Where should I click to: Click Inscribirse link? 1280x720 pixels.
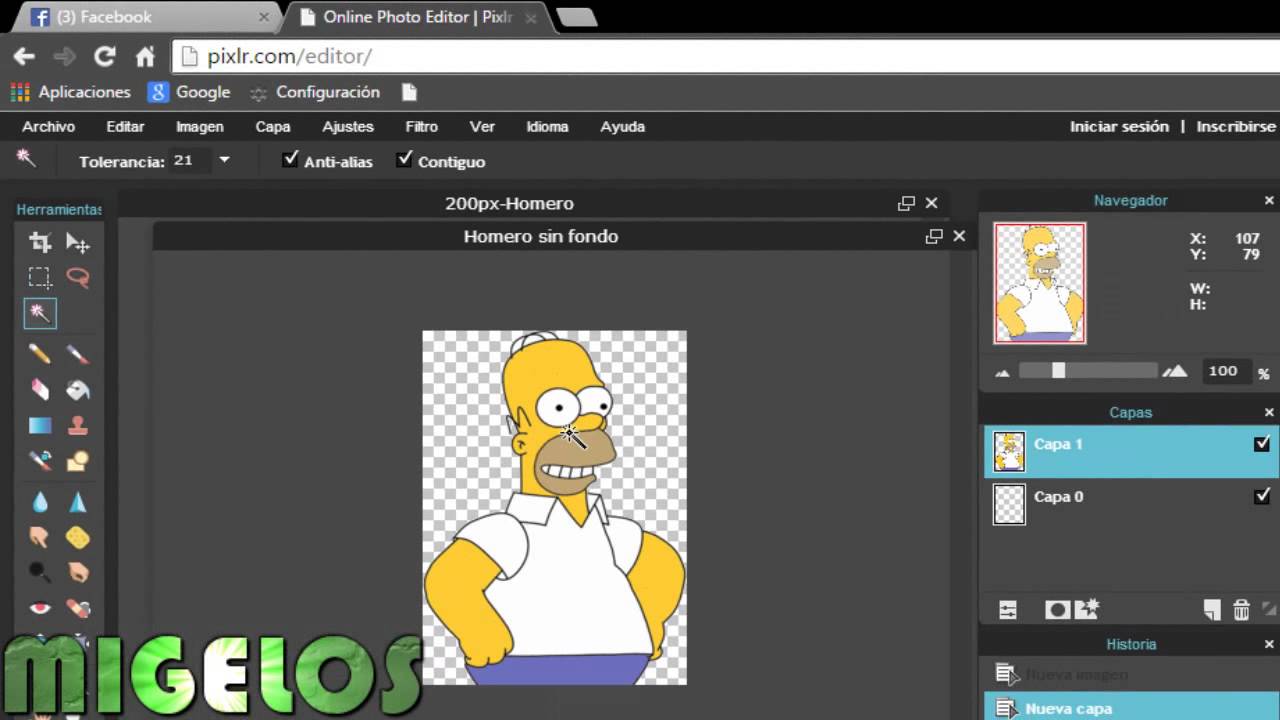coord(1236,126)
